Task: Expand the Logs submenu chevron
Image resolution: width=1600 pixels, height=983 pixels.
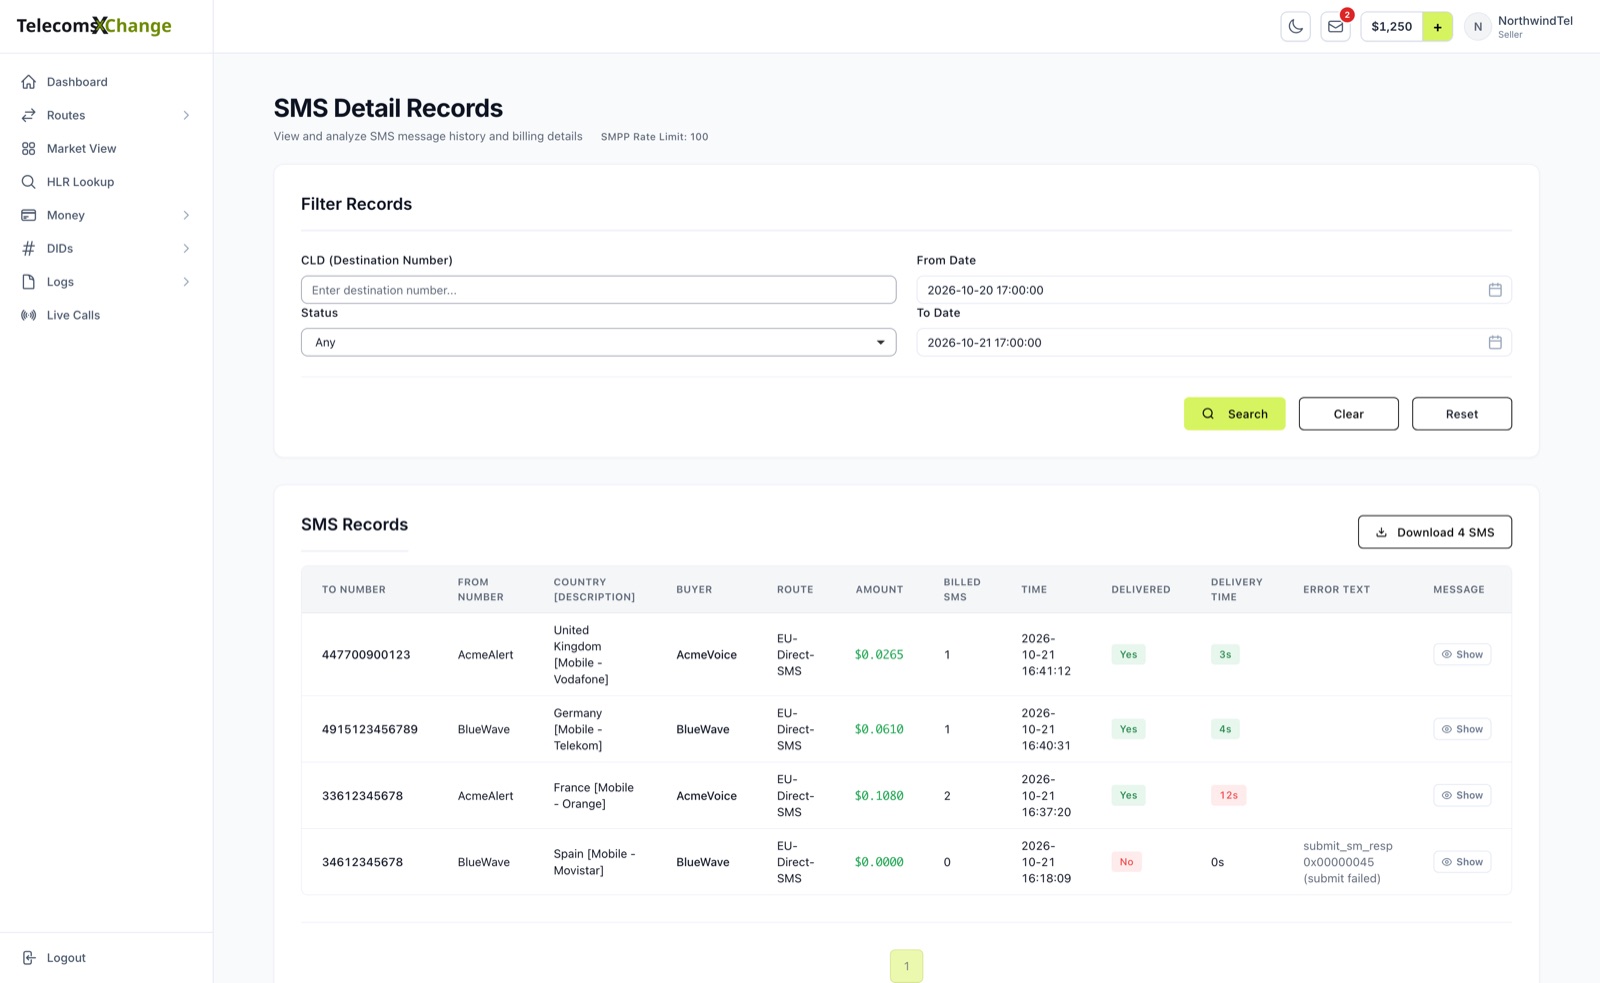Action: (186, 282)
